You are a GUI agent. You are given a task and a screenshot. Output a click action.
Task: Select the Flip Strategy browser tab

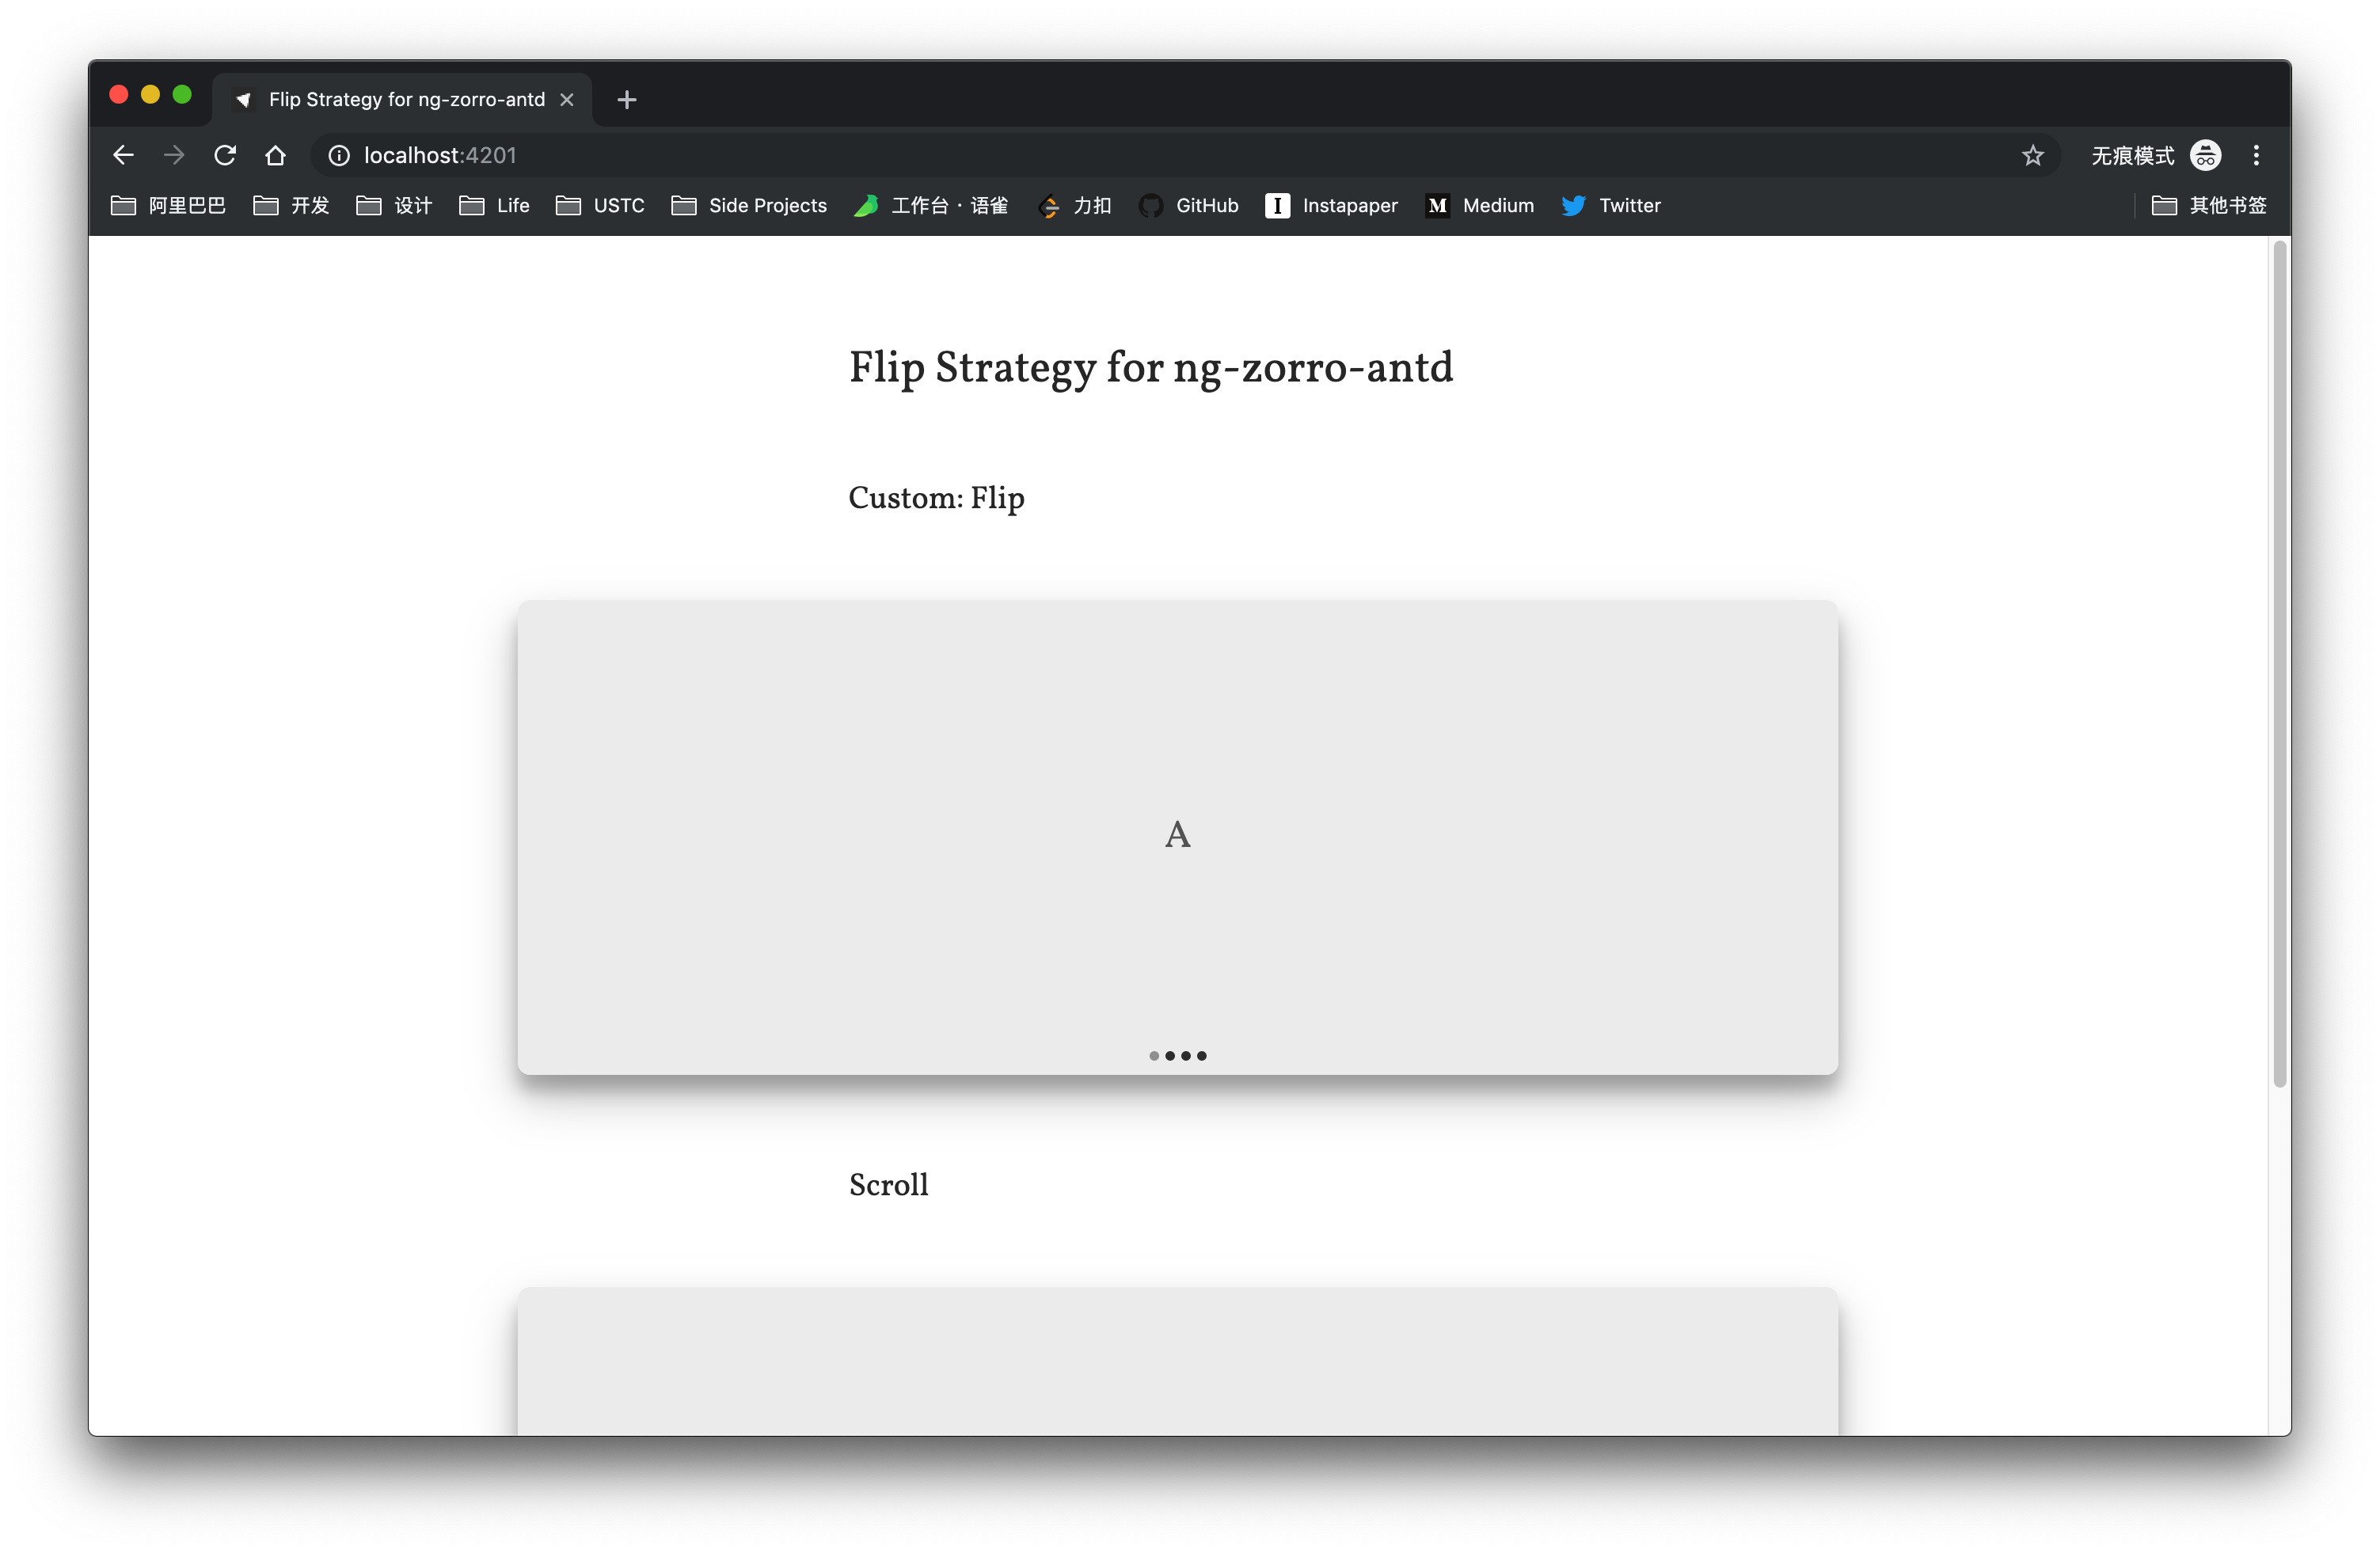pos(405,99)
